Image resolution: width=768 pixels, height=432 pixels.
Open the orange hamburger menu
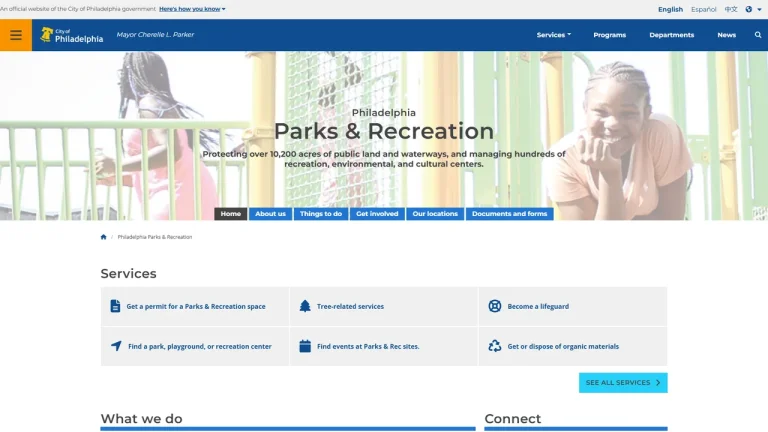16,35
